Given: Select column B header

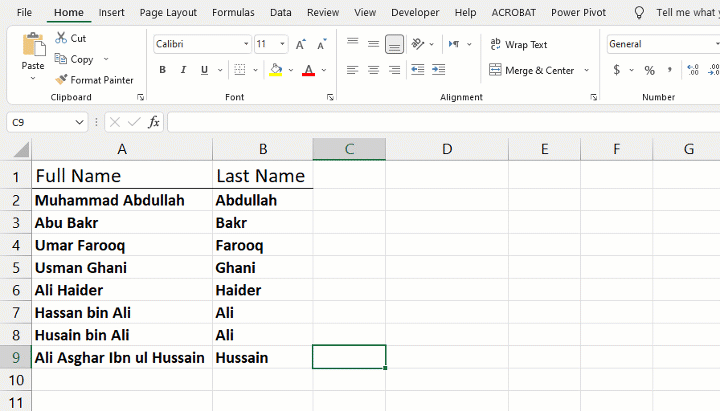Looking at the screenshot, I should [263, 149].
